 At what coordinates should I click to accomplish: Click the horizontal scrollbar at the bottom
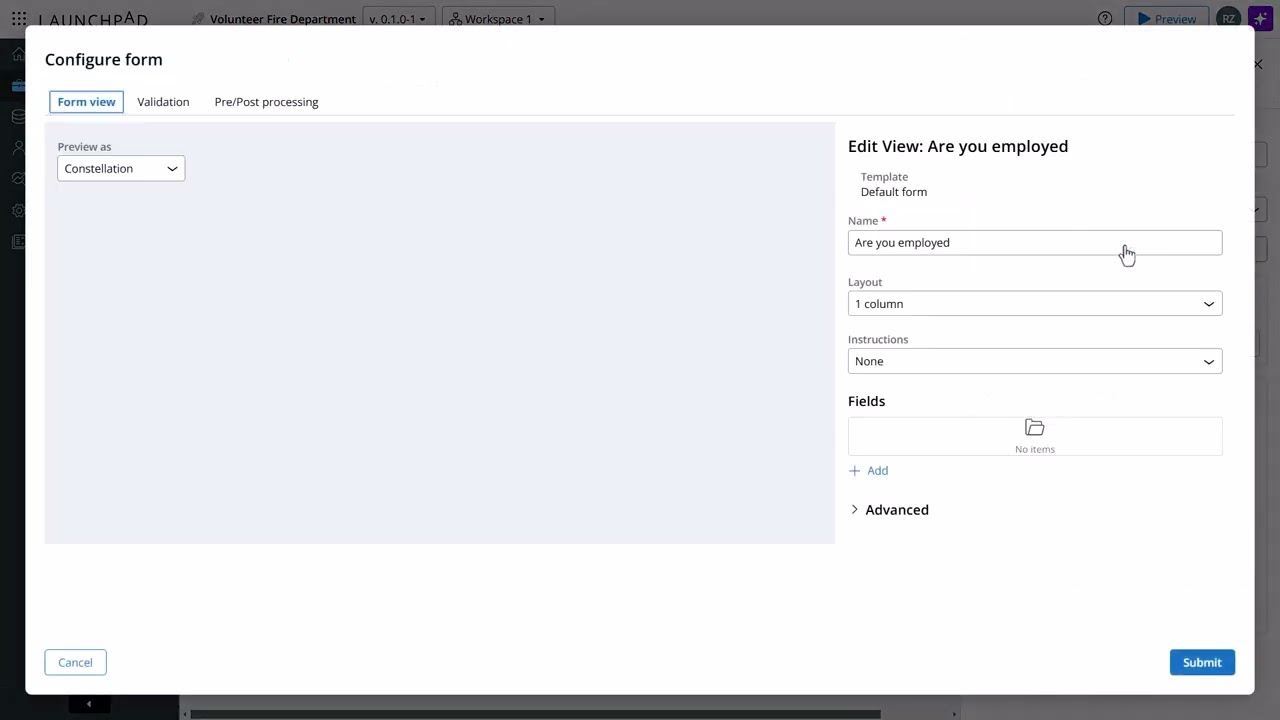535,714
